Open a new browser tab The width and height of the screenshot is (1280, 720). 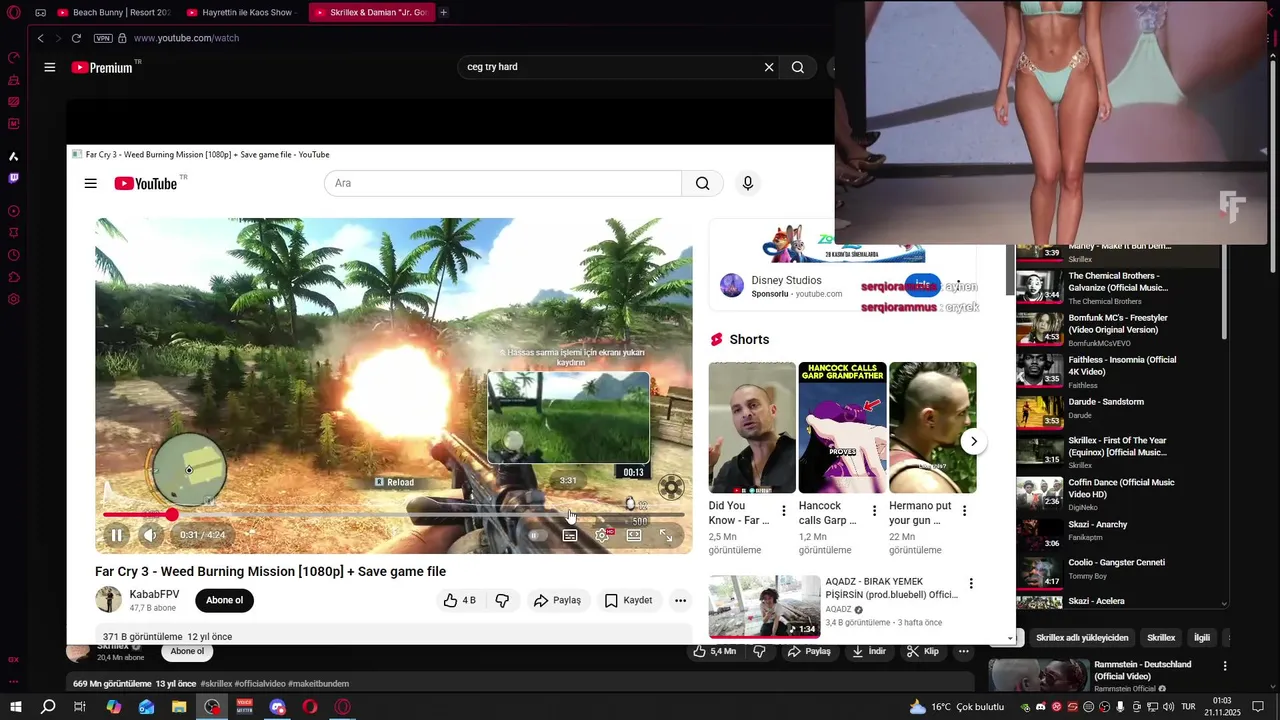(444, 13)
